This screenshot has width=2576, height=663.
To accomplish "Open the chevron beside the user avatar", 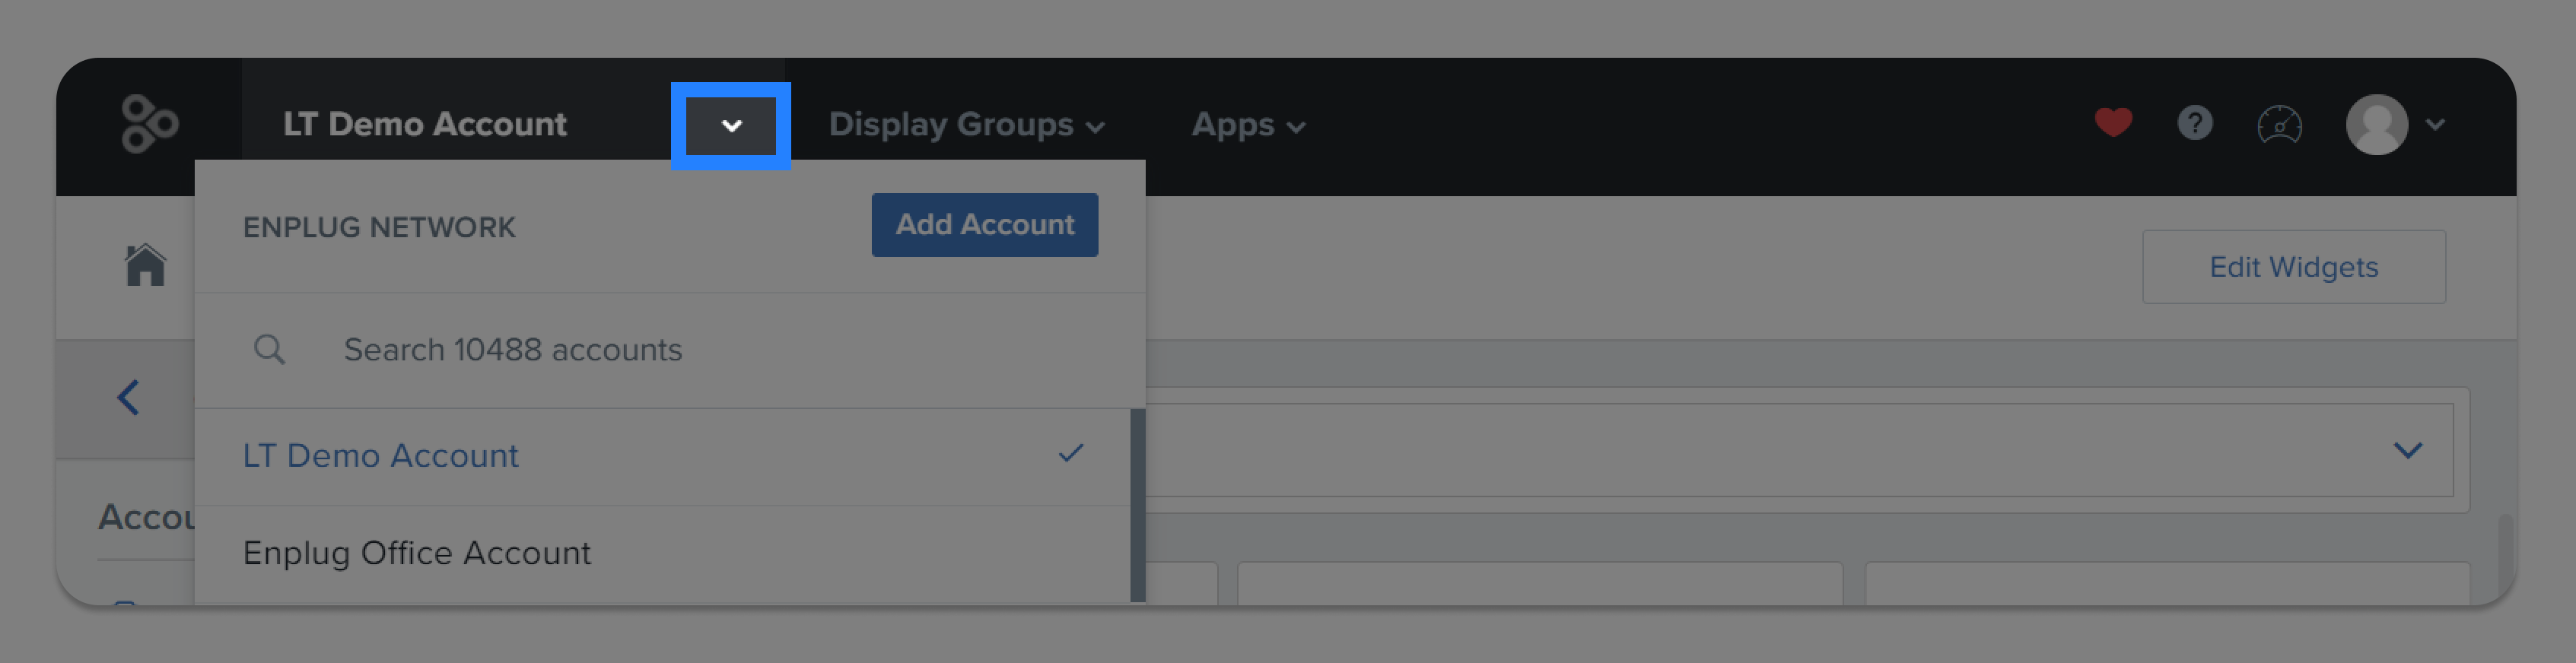I will pyautogui.click(x=2435, y=124).
